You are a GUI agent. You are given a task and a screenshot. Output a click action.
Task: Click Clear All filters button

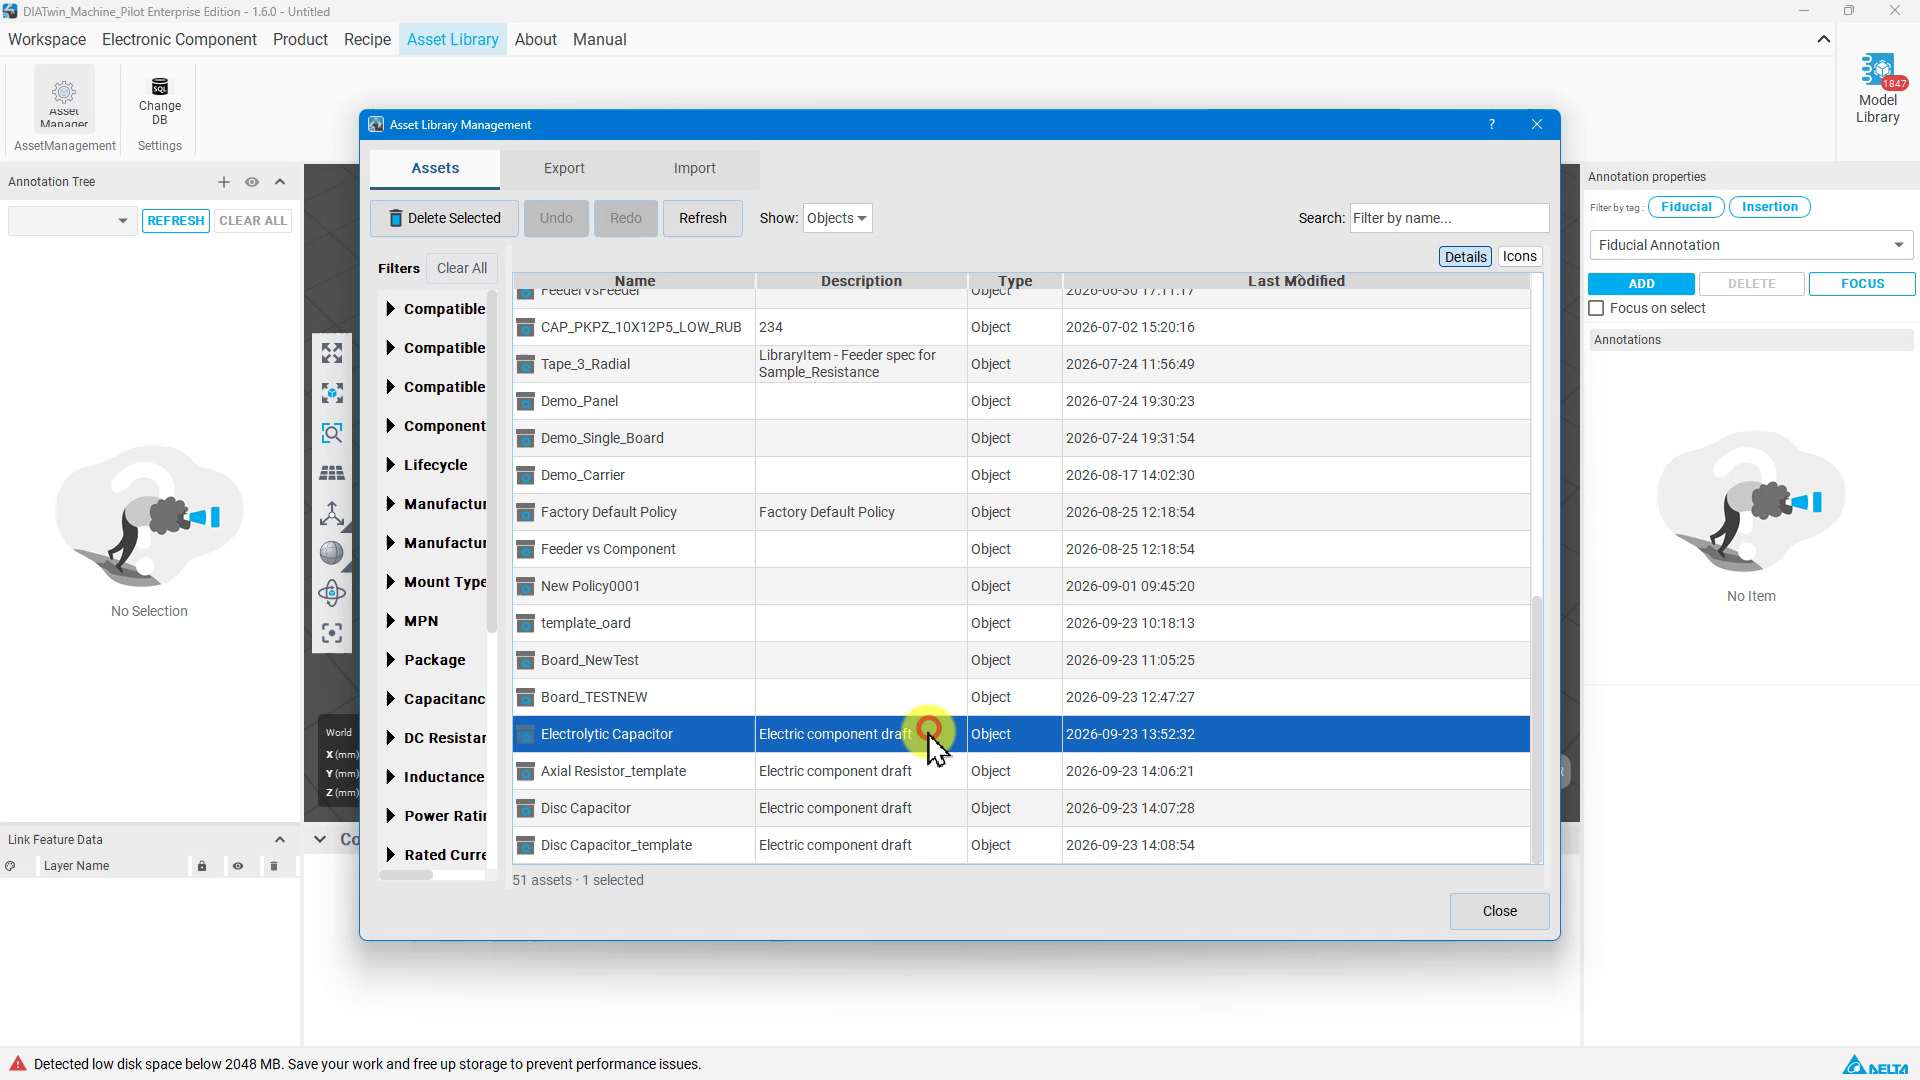(x=462, y=268)
